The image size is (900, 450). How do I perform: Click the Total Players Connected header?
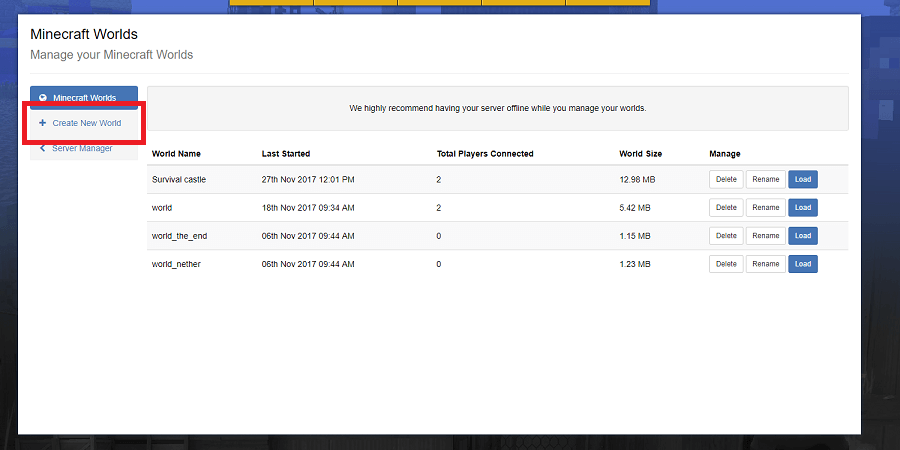coord(485,154)
